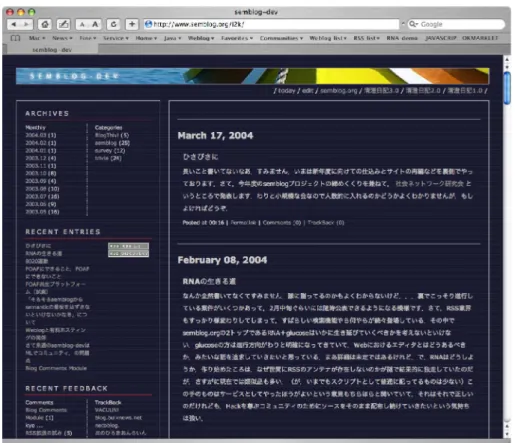
Task: Click the globe site icon in the address bar
Action: 149,24
